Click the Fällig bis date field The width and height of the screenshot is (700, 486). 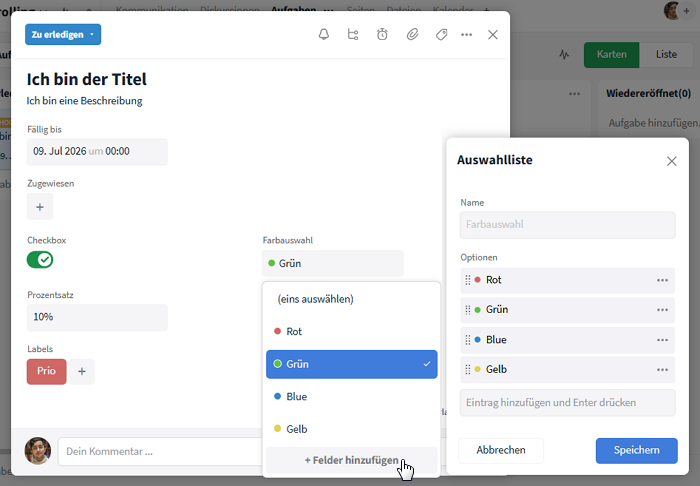tap(97, 151)
